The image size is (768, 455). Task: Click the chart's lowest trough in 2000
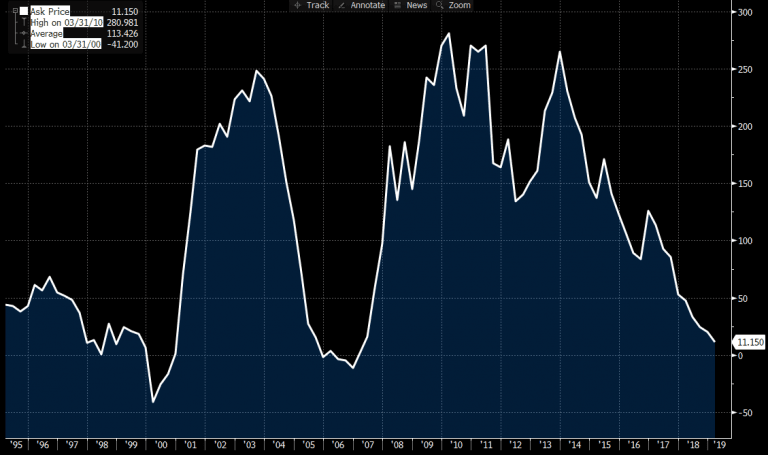(153, 402)
